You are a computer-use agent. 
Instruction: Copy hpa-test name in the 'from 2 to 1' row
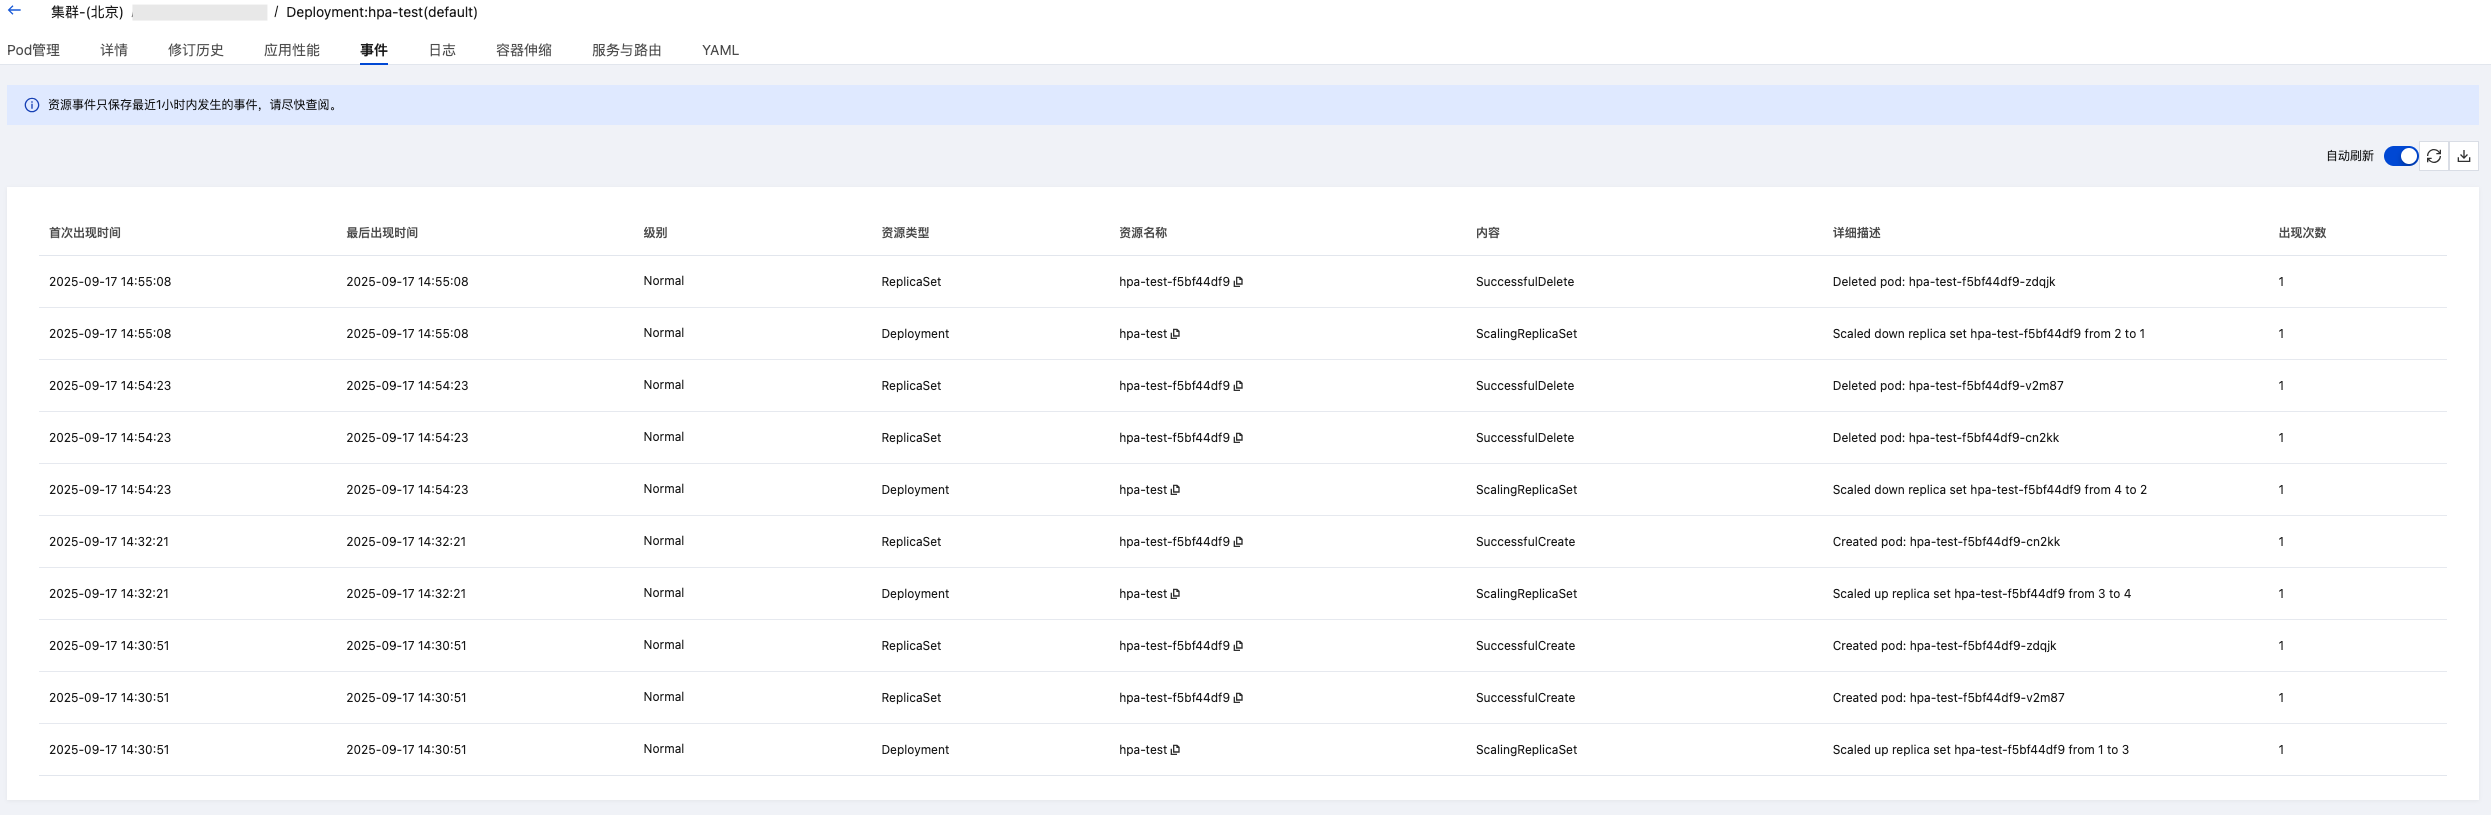click(x=1175, y=334)
